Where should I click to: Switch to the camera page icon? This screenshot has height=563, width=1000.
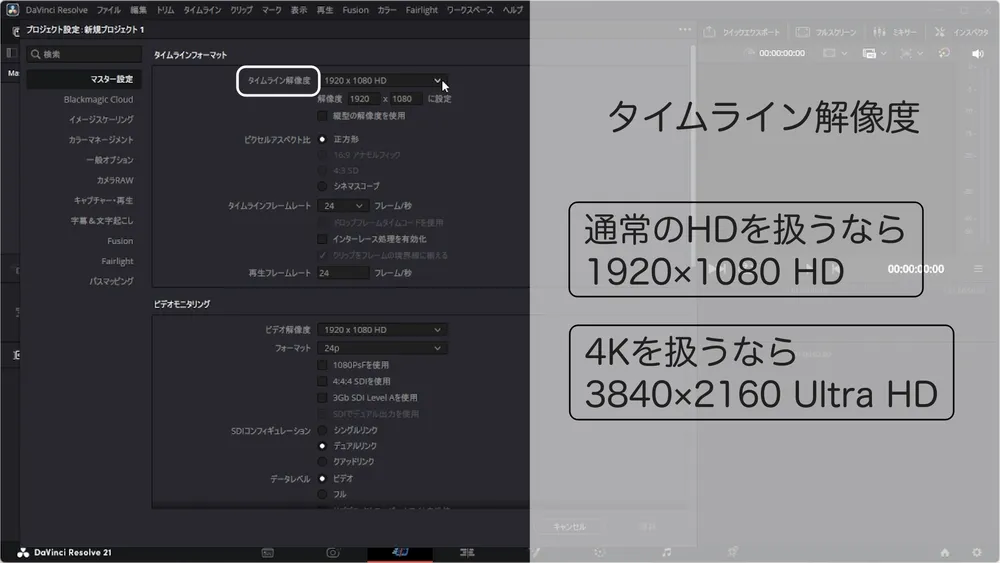(333, 553)
